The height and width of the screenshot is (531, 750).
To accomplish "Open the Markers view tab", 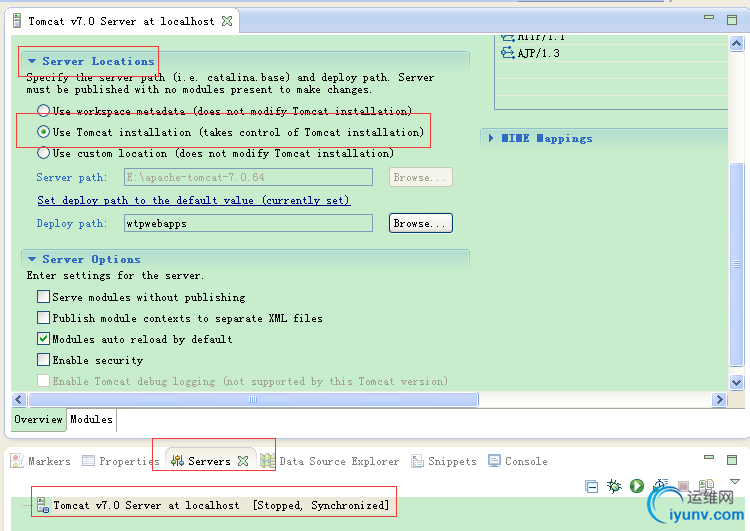I will click(x=41, y=461).
